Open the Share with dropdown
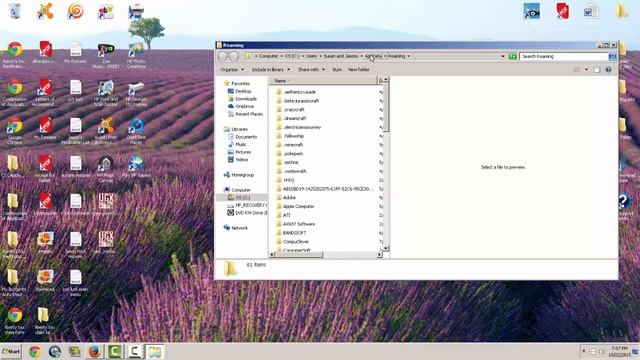This screenshot has width=640, height=360. click(311, 70)
